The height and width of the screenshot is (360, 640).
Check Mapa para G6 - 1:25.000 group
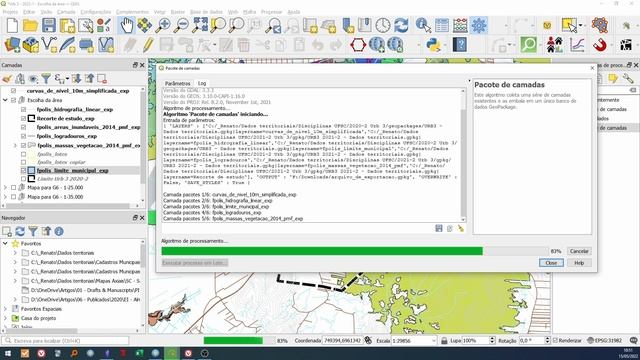pyautogui.click(x=14, y=188)
